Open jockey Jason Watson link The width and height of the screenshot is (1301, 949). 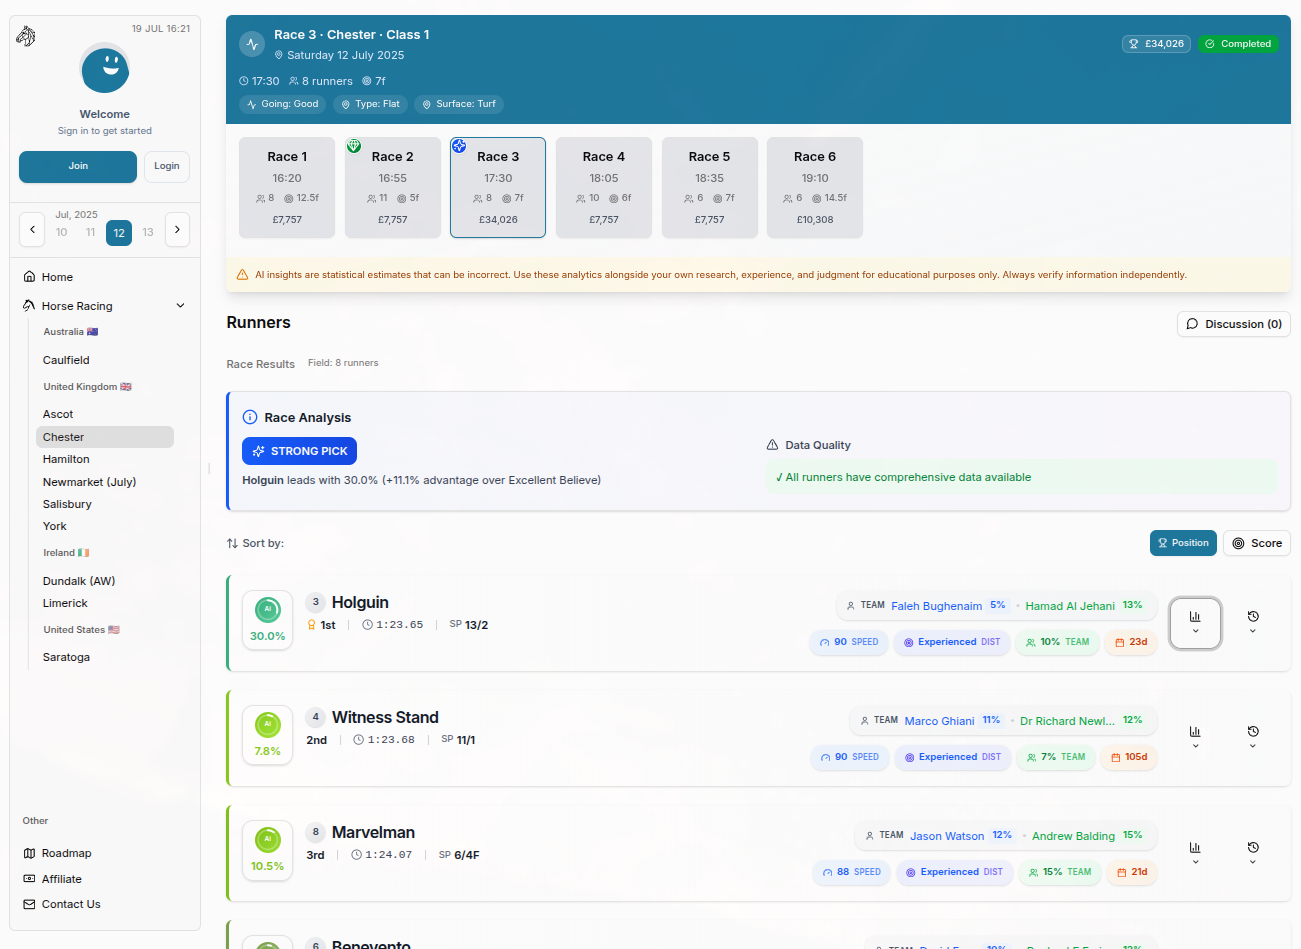click(x=947, y=836)
